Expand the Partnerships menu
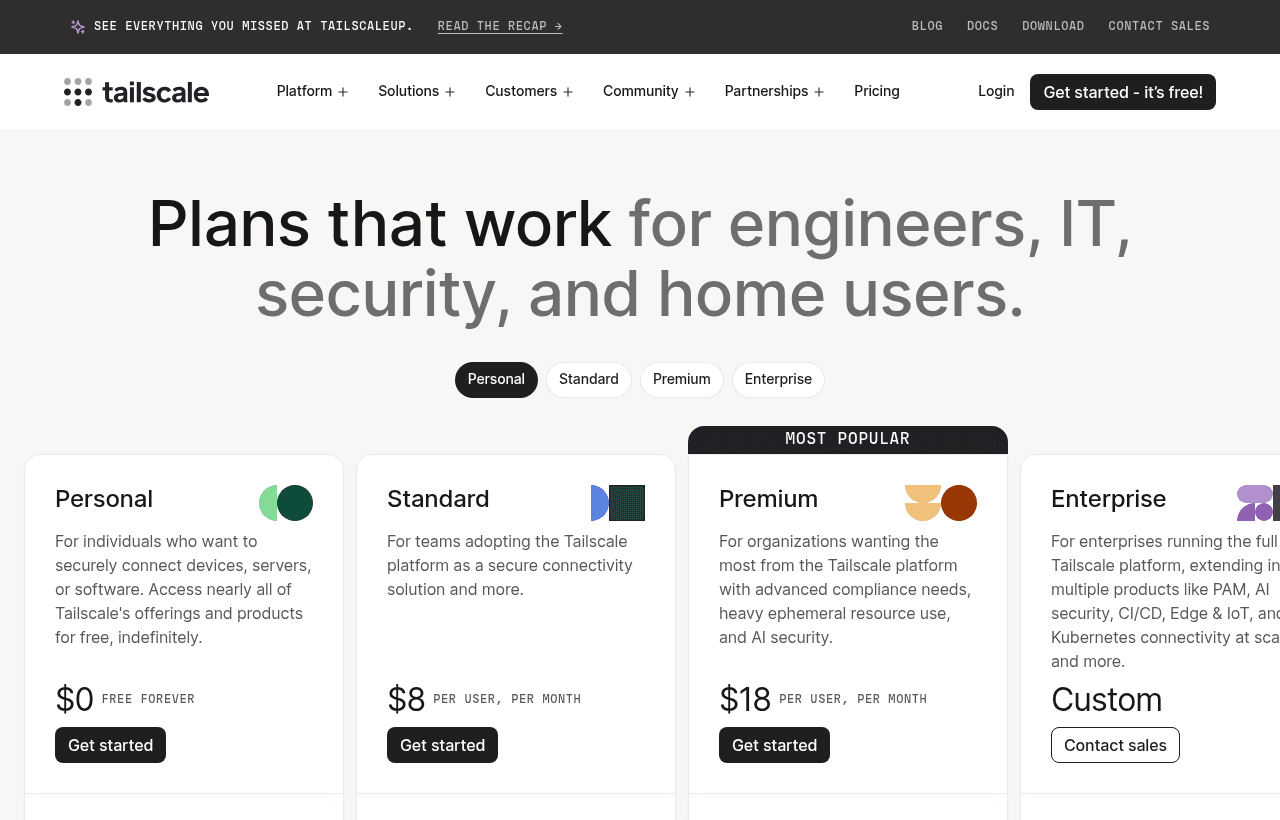This screenshot has height=820, width=1280. coord(774,91)
